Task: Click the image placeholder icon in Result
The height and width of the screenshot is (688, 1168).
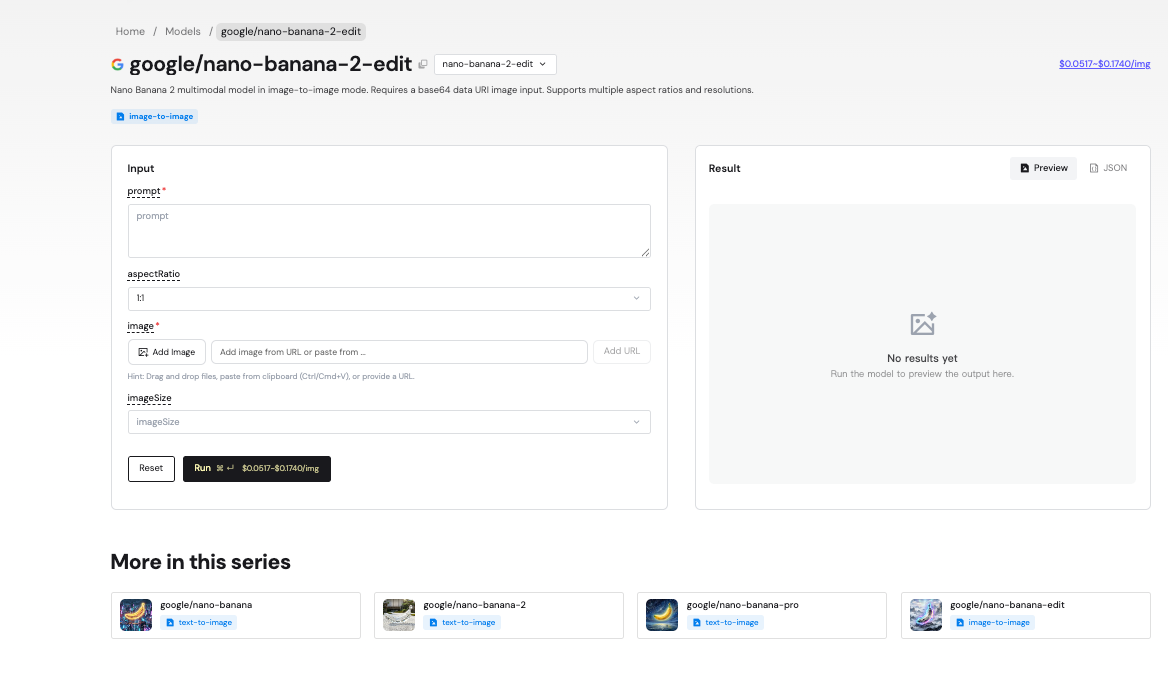Action: tap(922, 324)
